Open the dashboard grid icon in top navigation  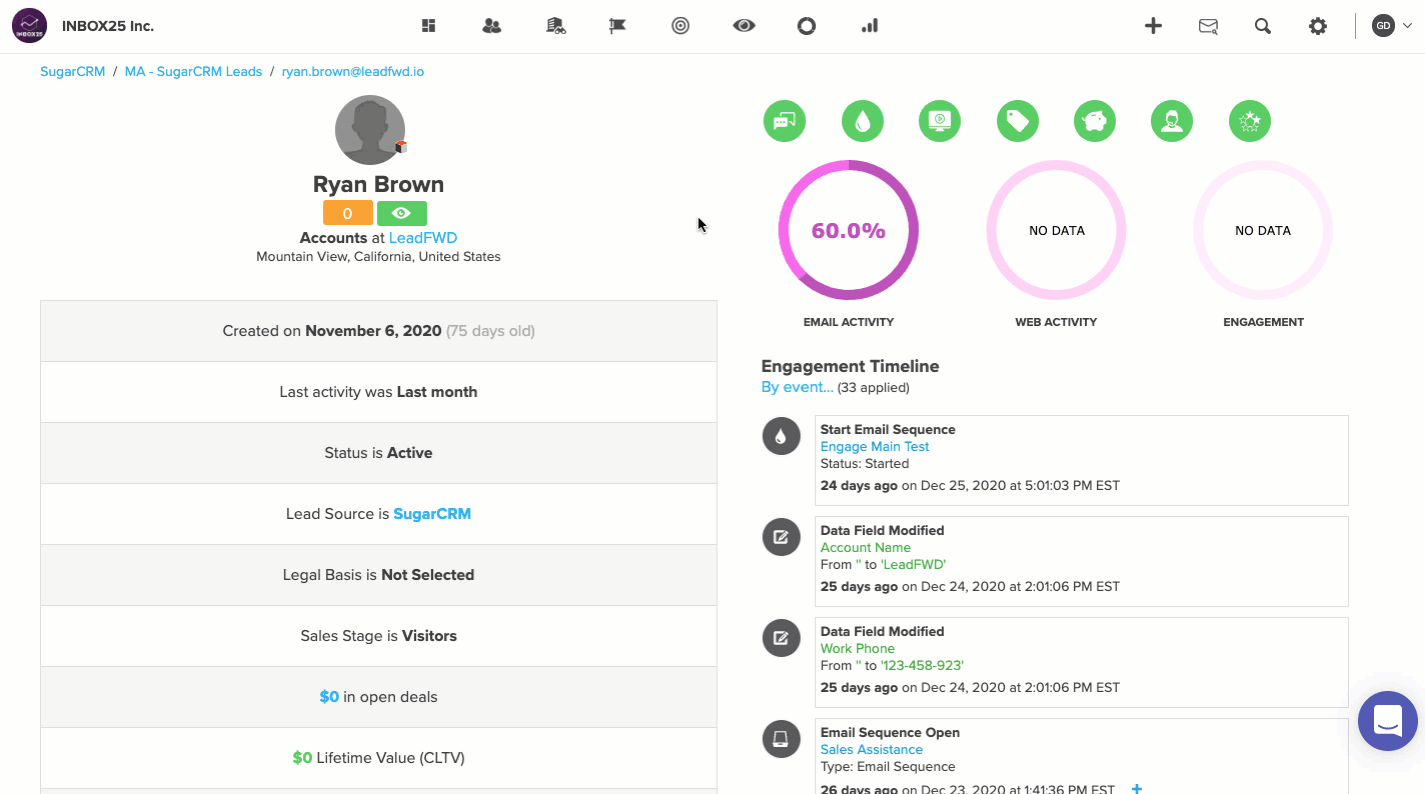tap(429, 26)
